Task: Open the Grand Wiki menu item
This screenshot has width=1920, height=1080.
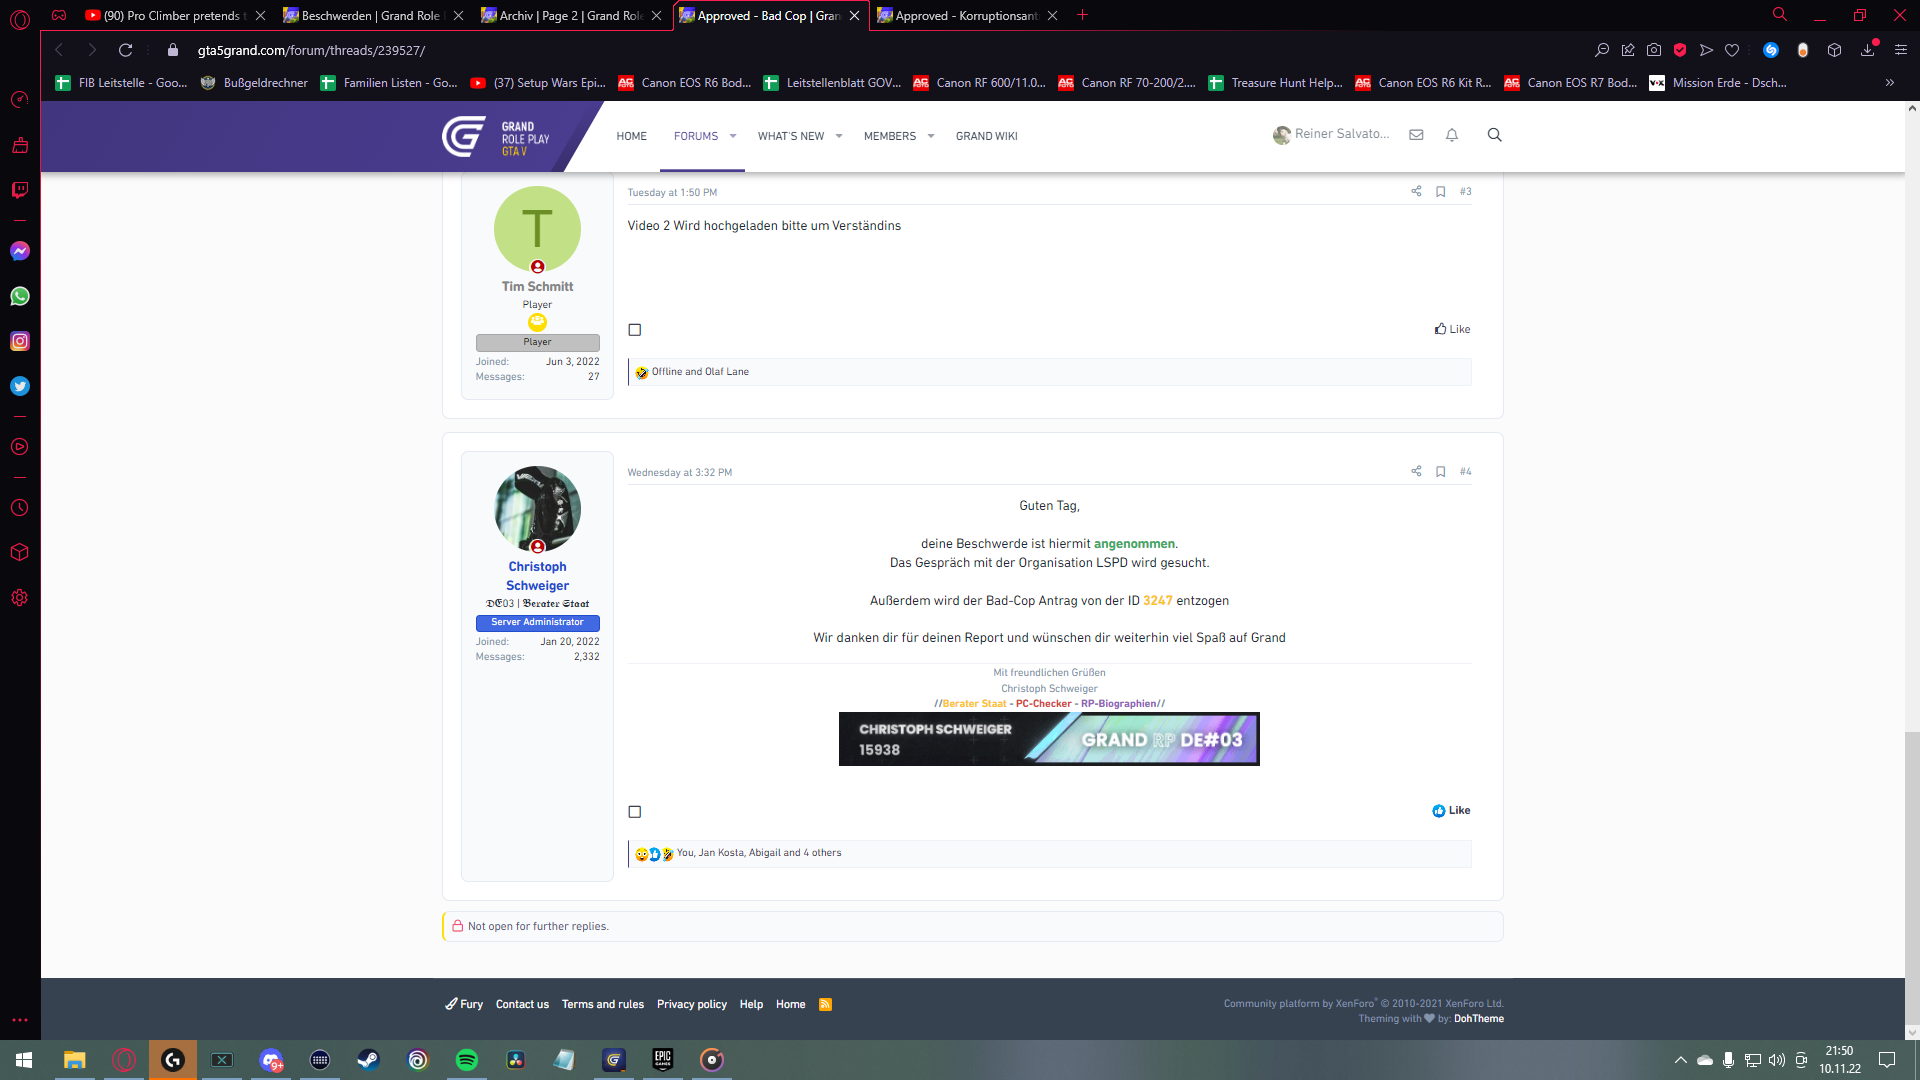Action: coord(986,136)
